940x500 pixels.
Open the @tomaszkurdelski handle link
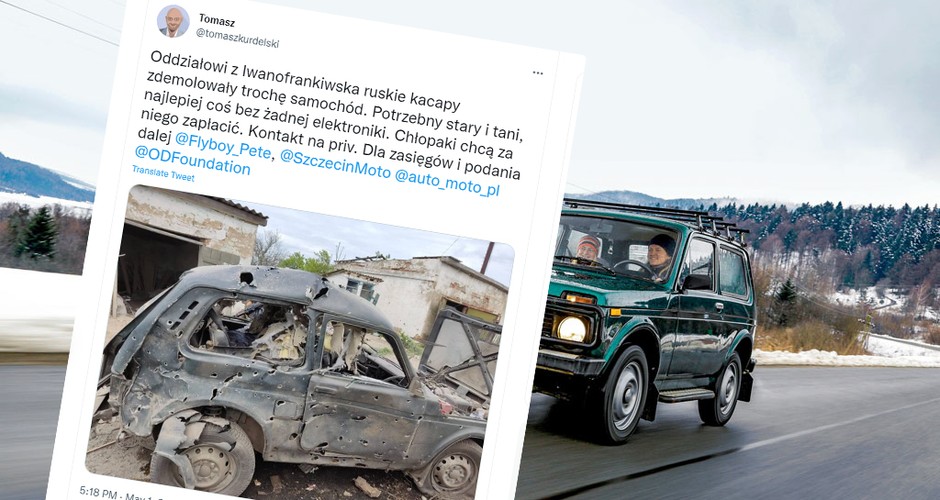coord(237,38)
